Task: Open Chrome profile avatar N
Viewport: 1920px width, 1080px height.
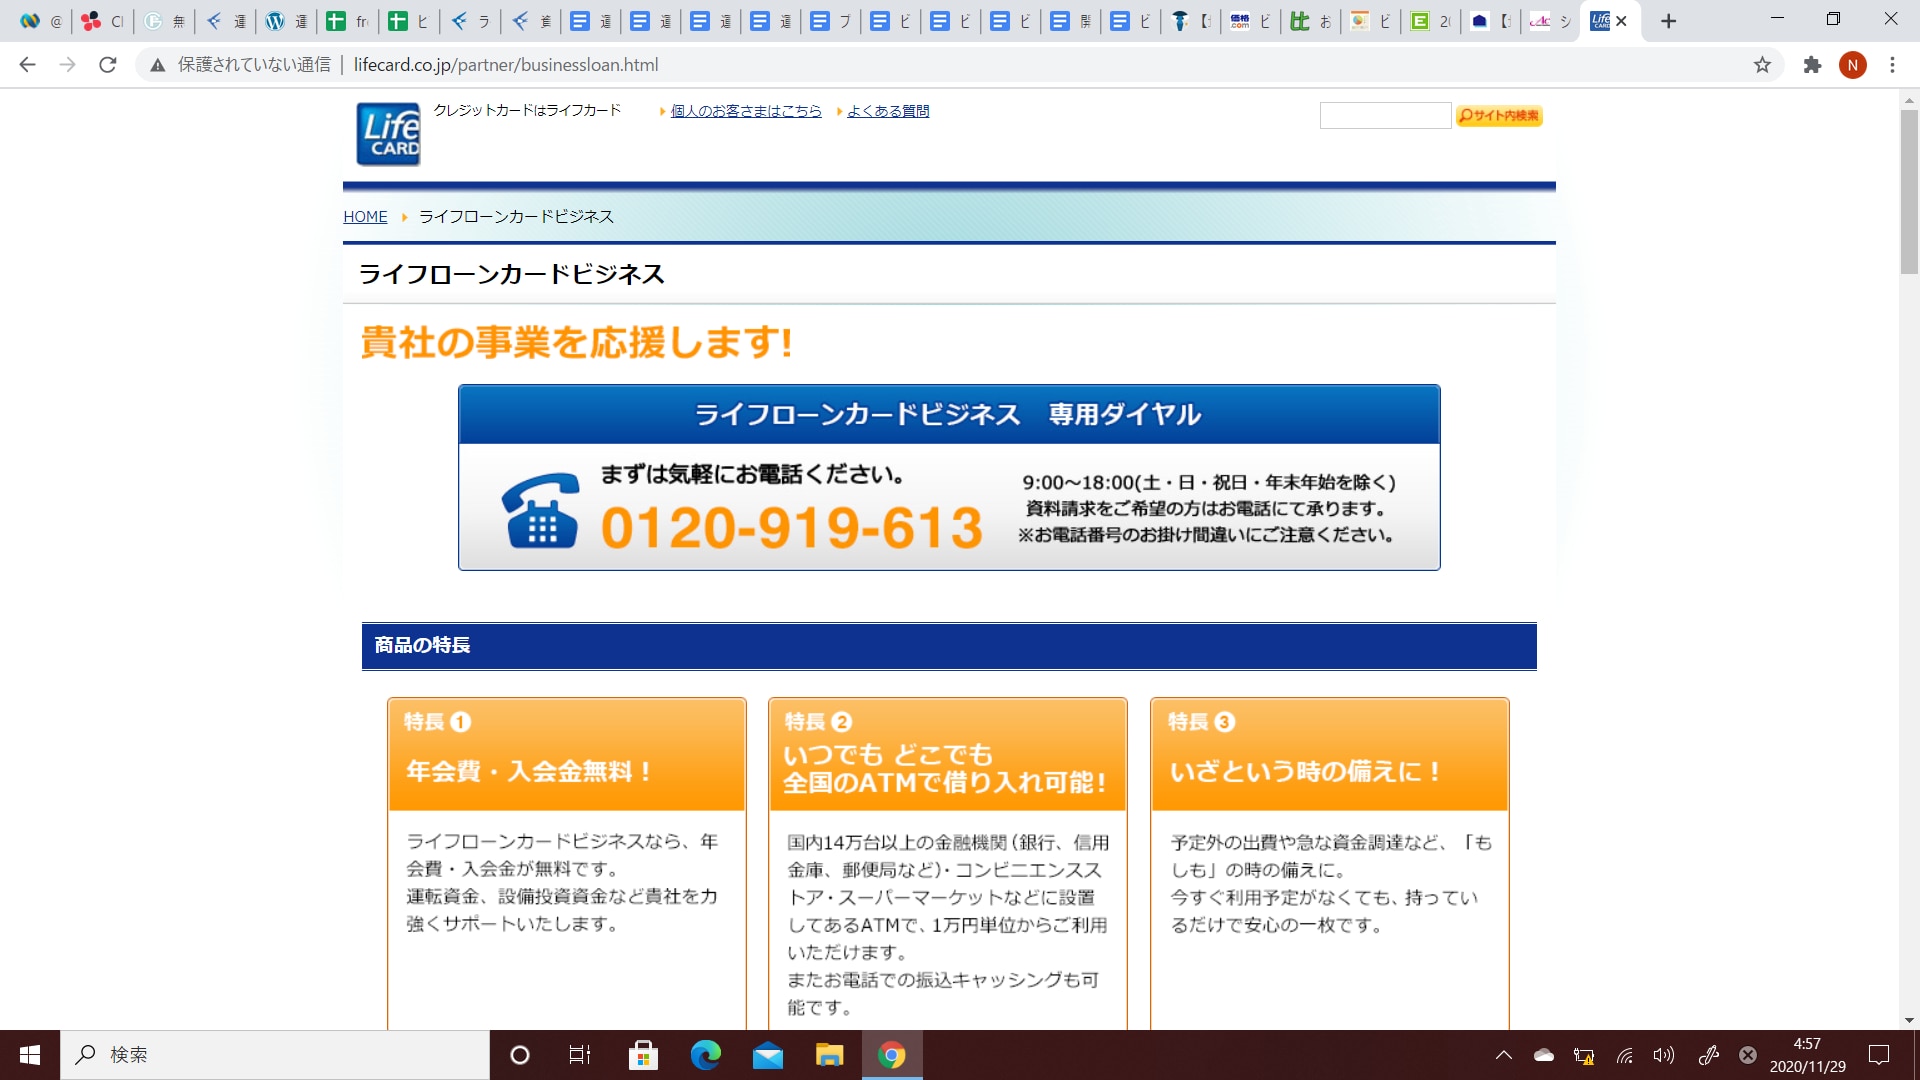Action: pyautogui.click(x=1852, y=65)
